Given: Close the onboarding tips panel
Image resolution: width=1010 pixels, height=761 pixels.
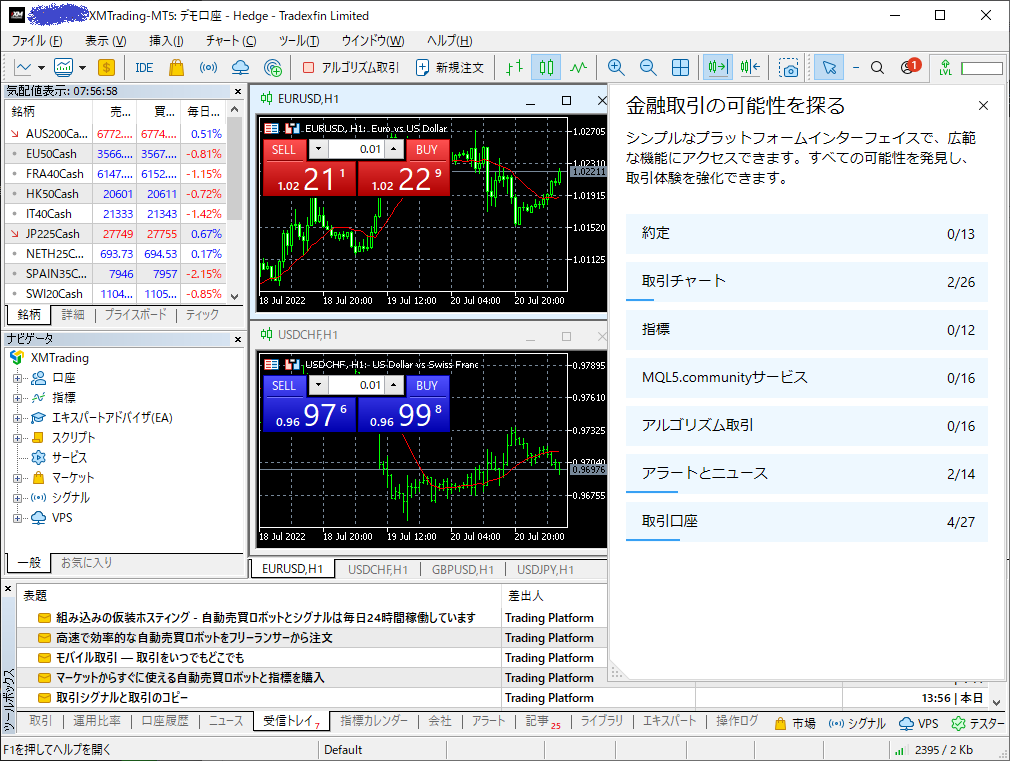Looking at the screenshot, I should (983, 106).
